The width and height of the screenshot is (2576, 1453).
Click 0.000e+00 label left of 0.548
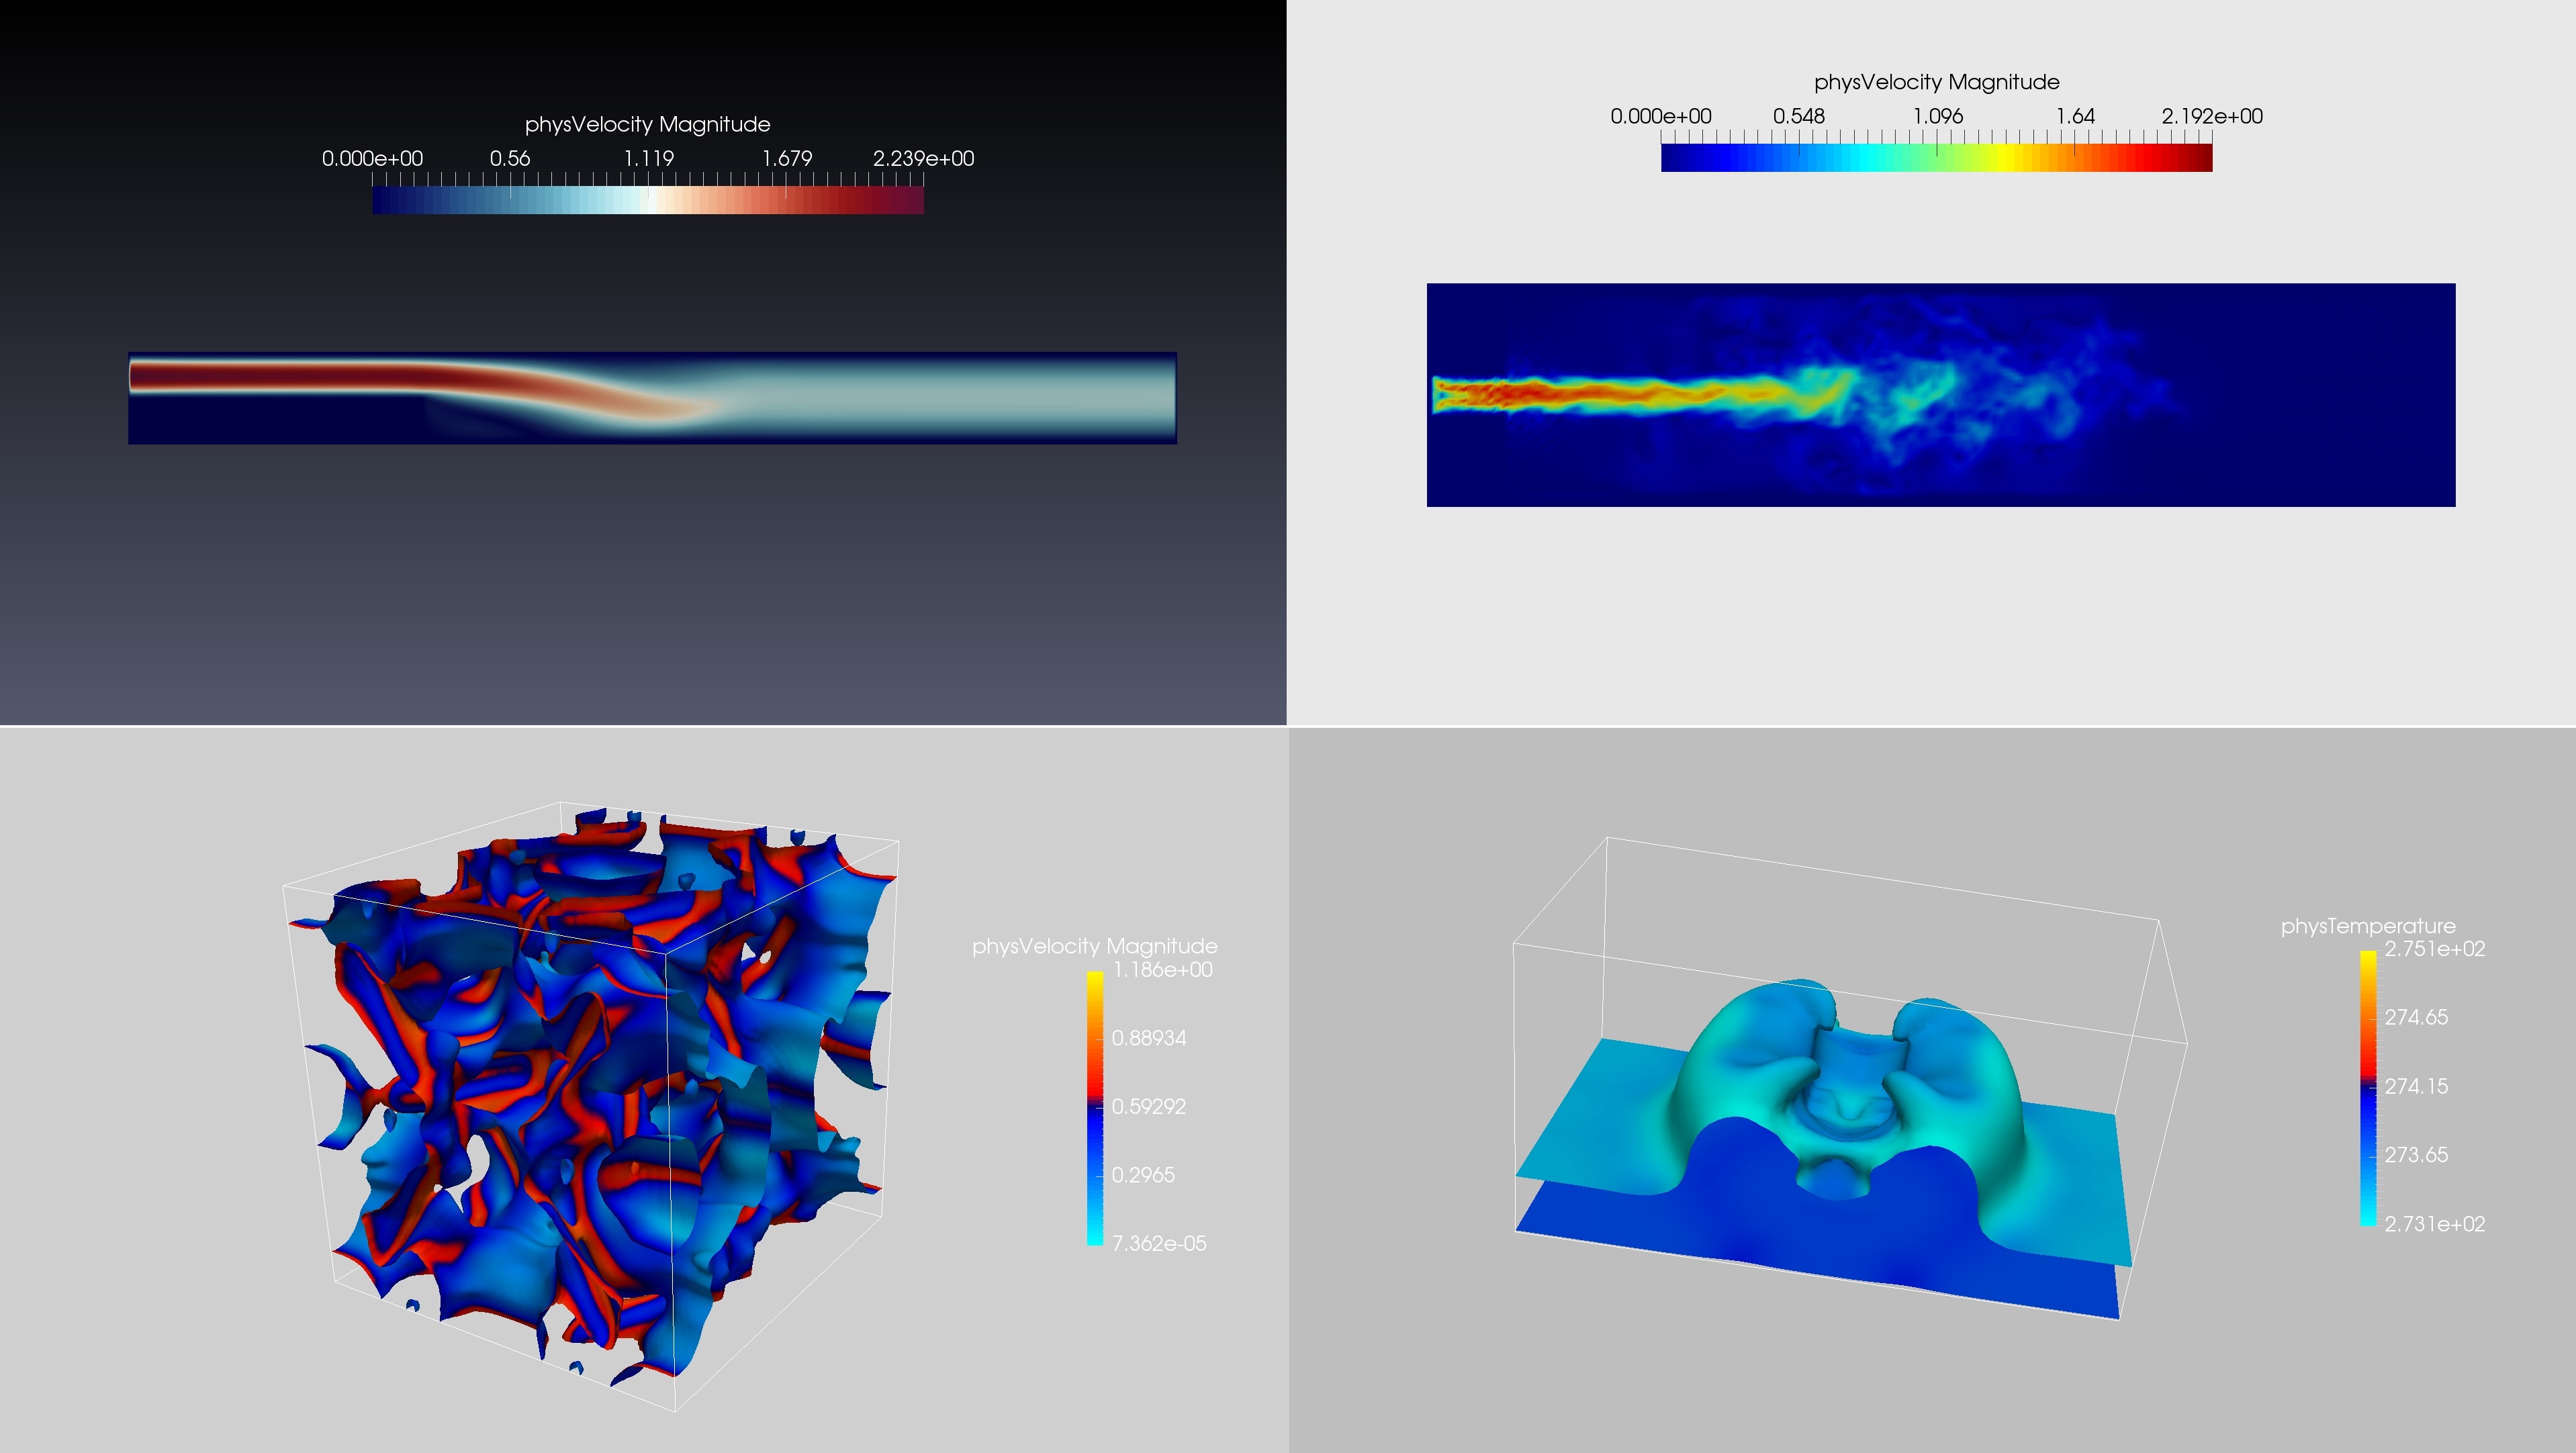click(x=1661, y=116)
